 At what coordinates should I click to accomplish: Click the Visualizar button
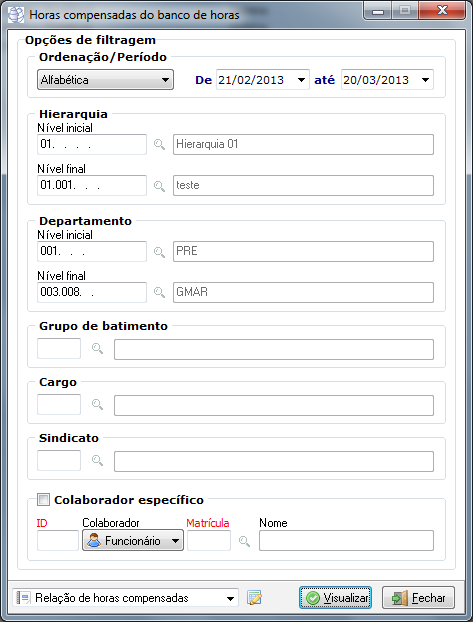click(x=335, y=598)
